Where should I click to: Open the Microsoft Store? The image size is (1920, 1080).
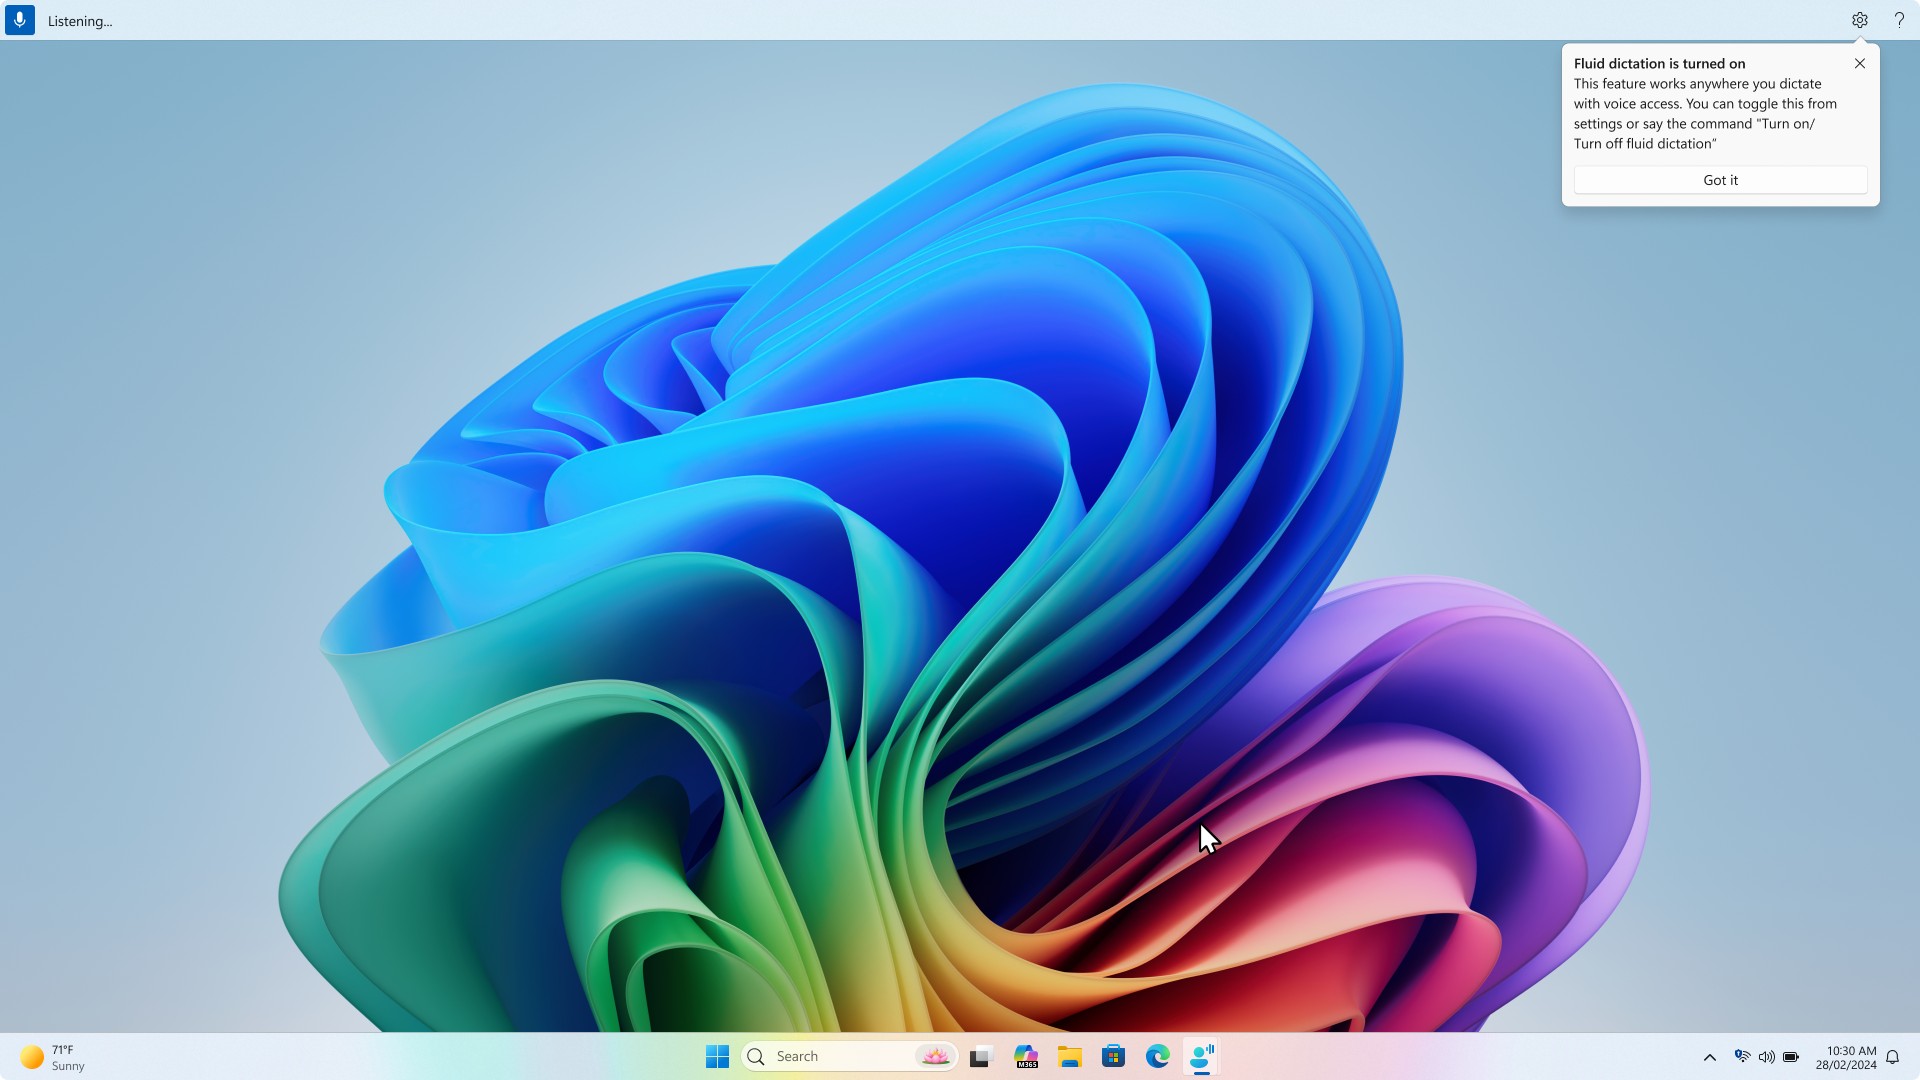1113,1055
